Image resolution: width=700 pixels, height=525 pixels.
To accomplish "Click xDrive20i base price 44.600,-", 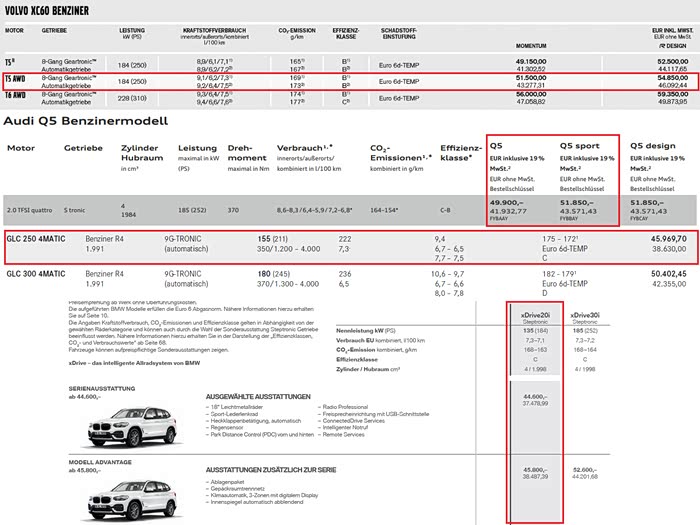I will coord(535,396).
